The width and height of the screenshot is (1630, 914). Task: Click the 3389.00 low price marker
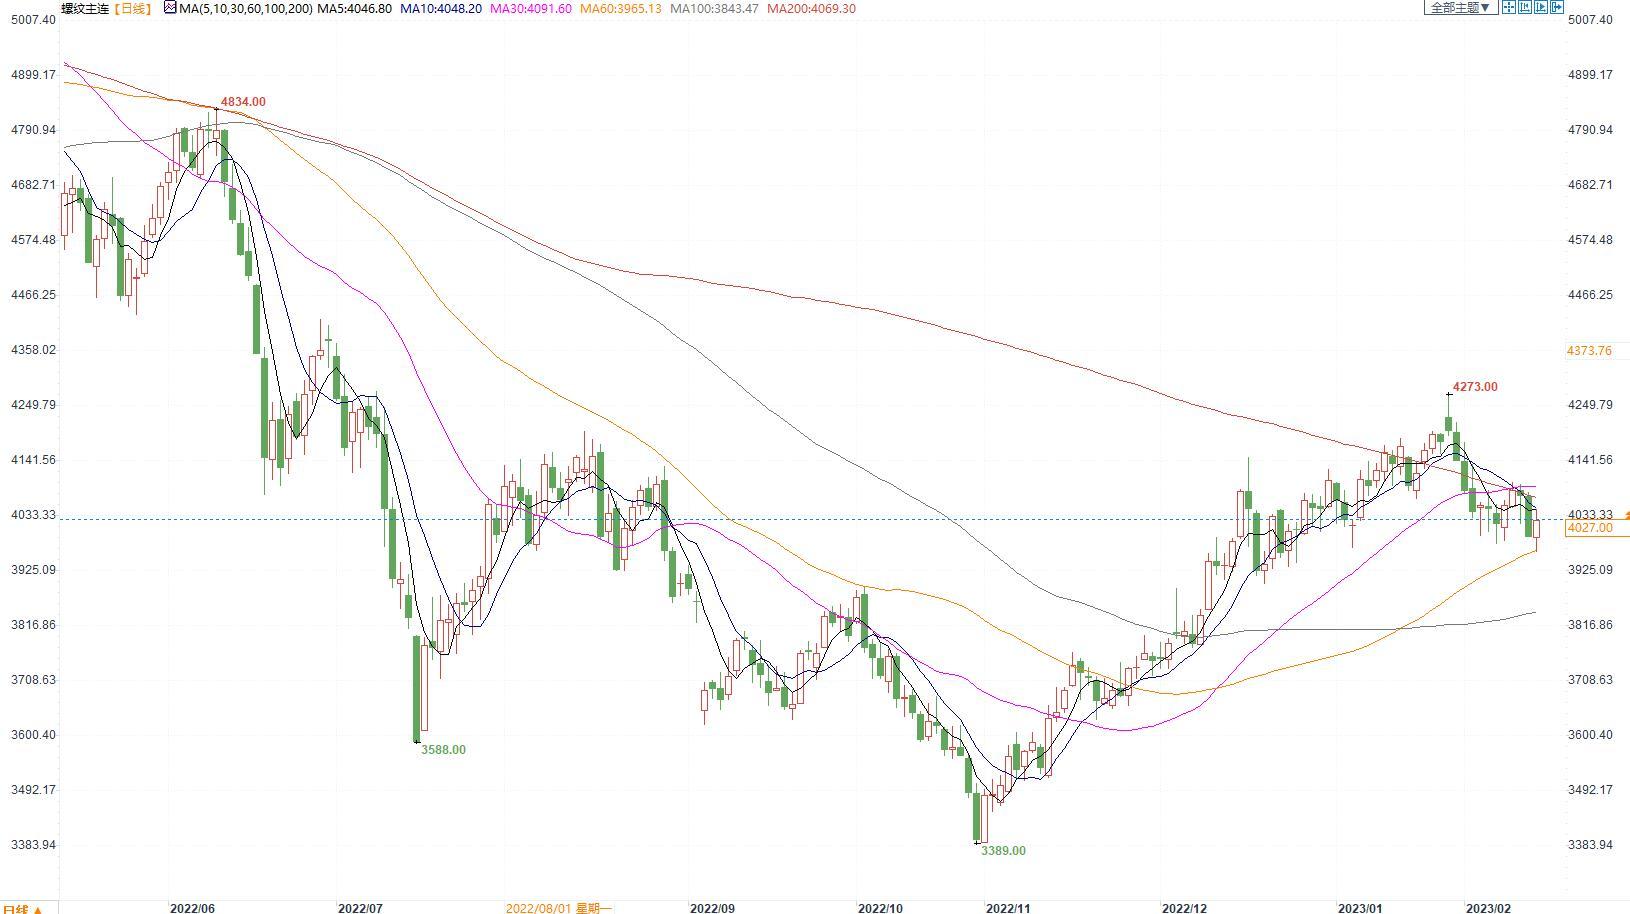(1003, 851)
